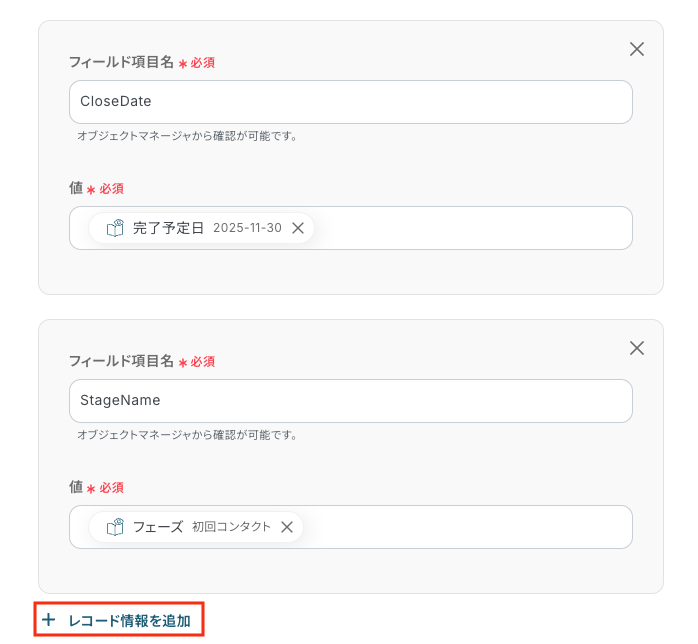Click empty area of 完了予定日 value field
The width and height of the screenshot is (698, 644).
tap(472, 228)
